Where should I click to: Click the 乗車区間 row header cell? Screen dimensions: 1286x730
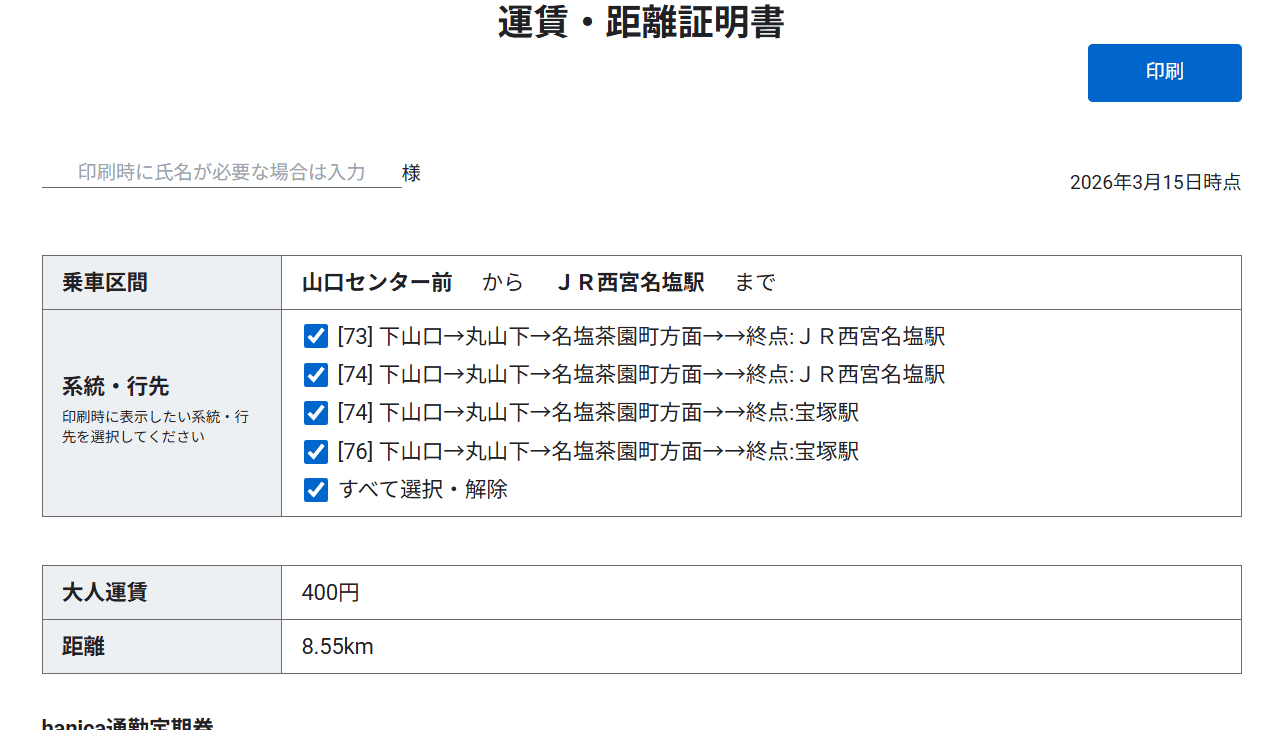(105, 283)
